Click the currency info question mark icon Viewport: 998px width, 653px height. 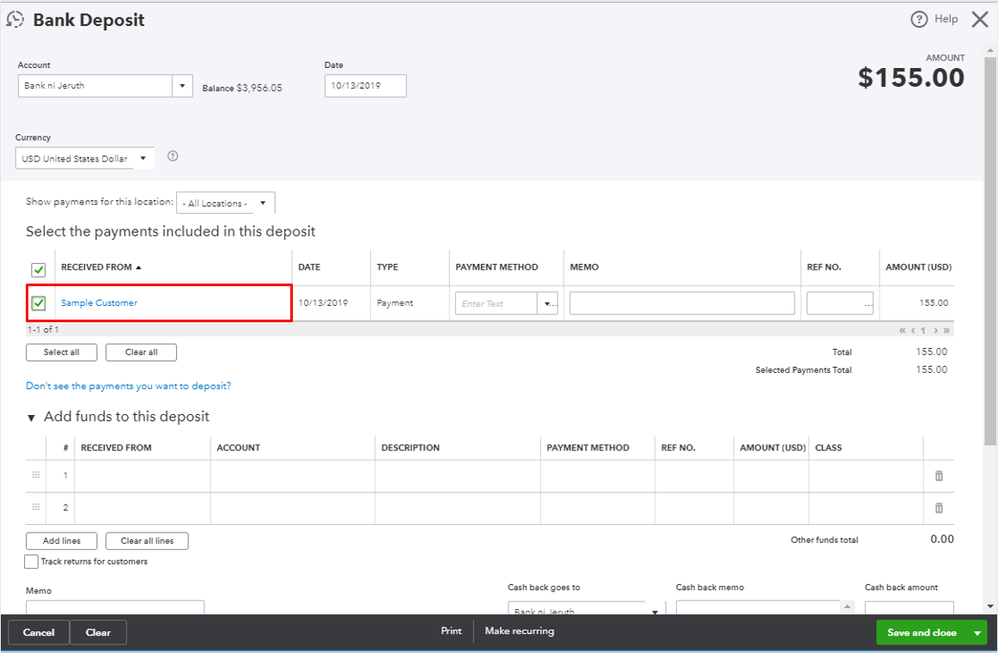click(x=172, y=156)
